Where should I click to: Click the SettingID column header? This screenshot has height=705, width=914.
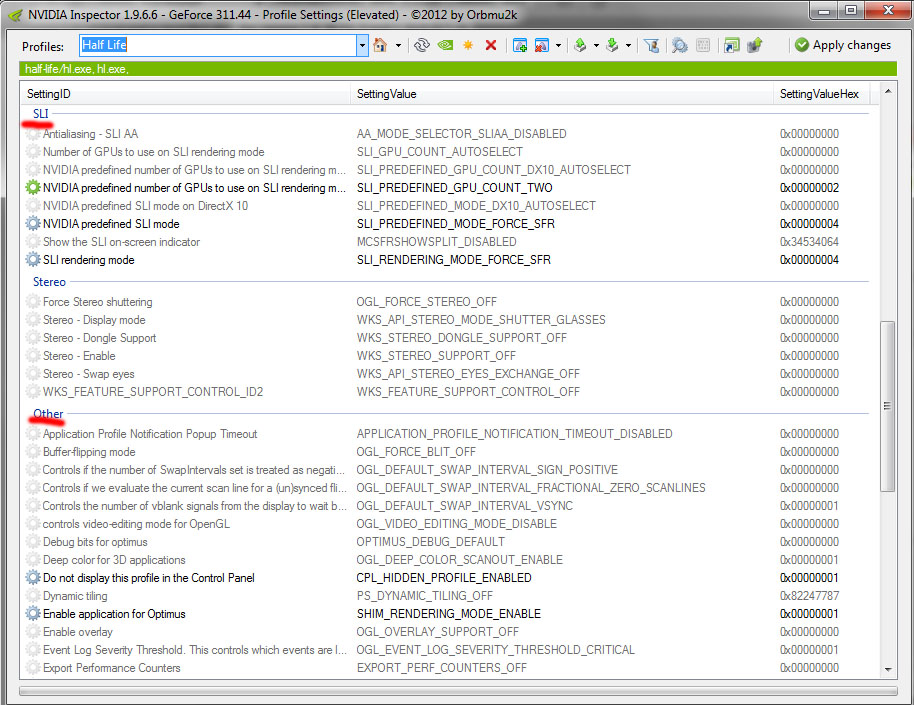point(185,94)
